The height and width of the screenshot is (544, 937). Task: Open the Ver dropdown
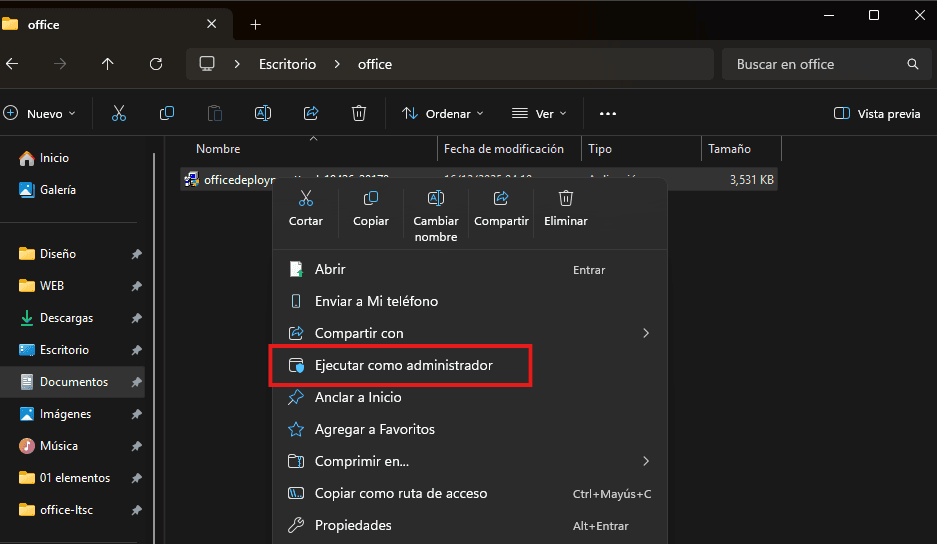click(539, 114)
